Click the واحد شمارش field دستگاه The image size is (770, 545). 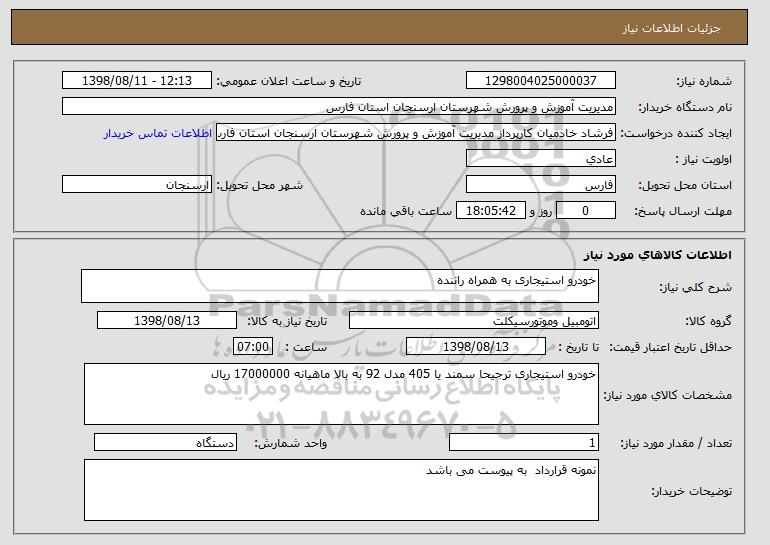[x=165, y=442]
